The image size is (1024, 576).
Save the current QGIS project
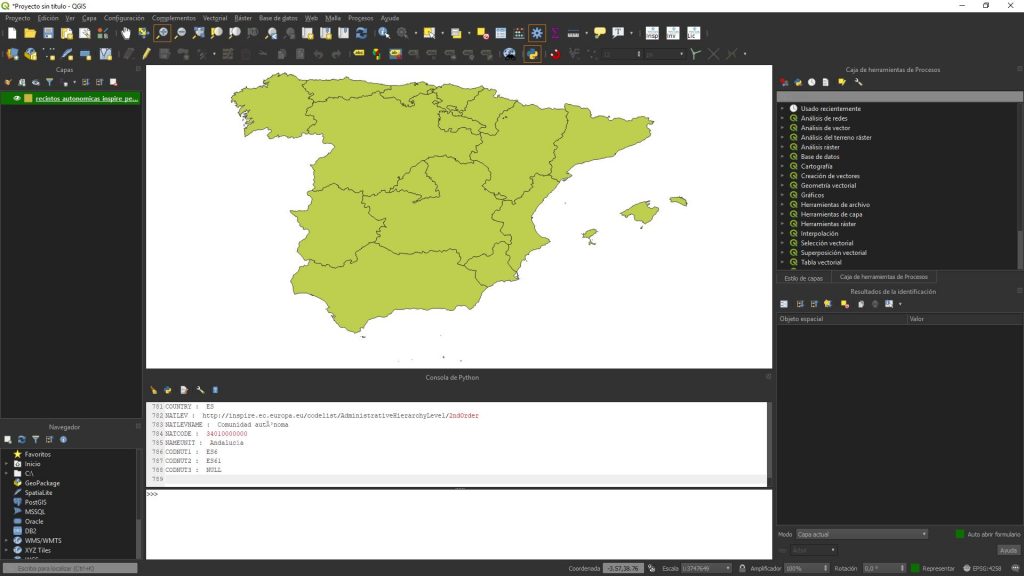pyautogui.click(x=48, y=33)
